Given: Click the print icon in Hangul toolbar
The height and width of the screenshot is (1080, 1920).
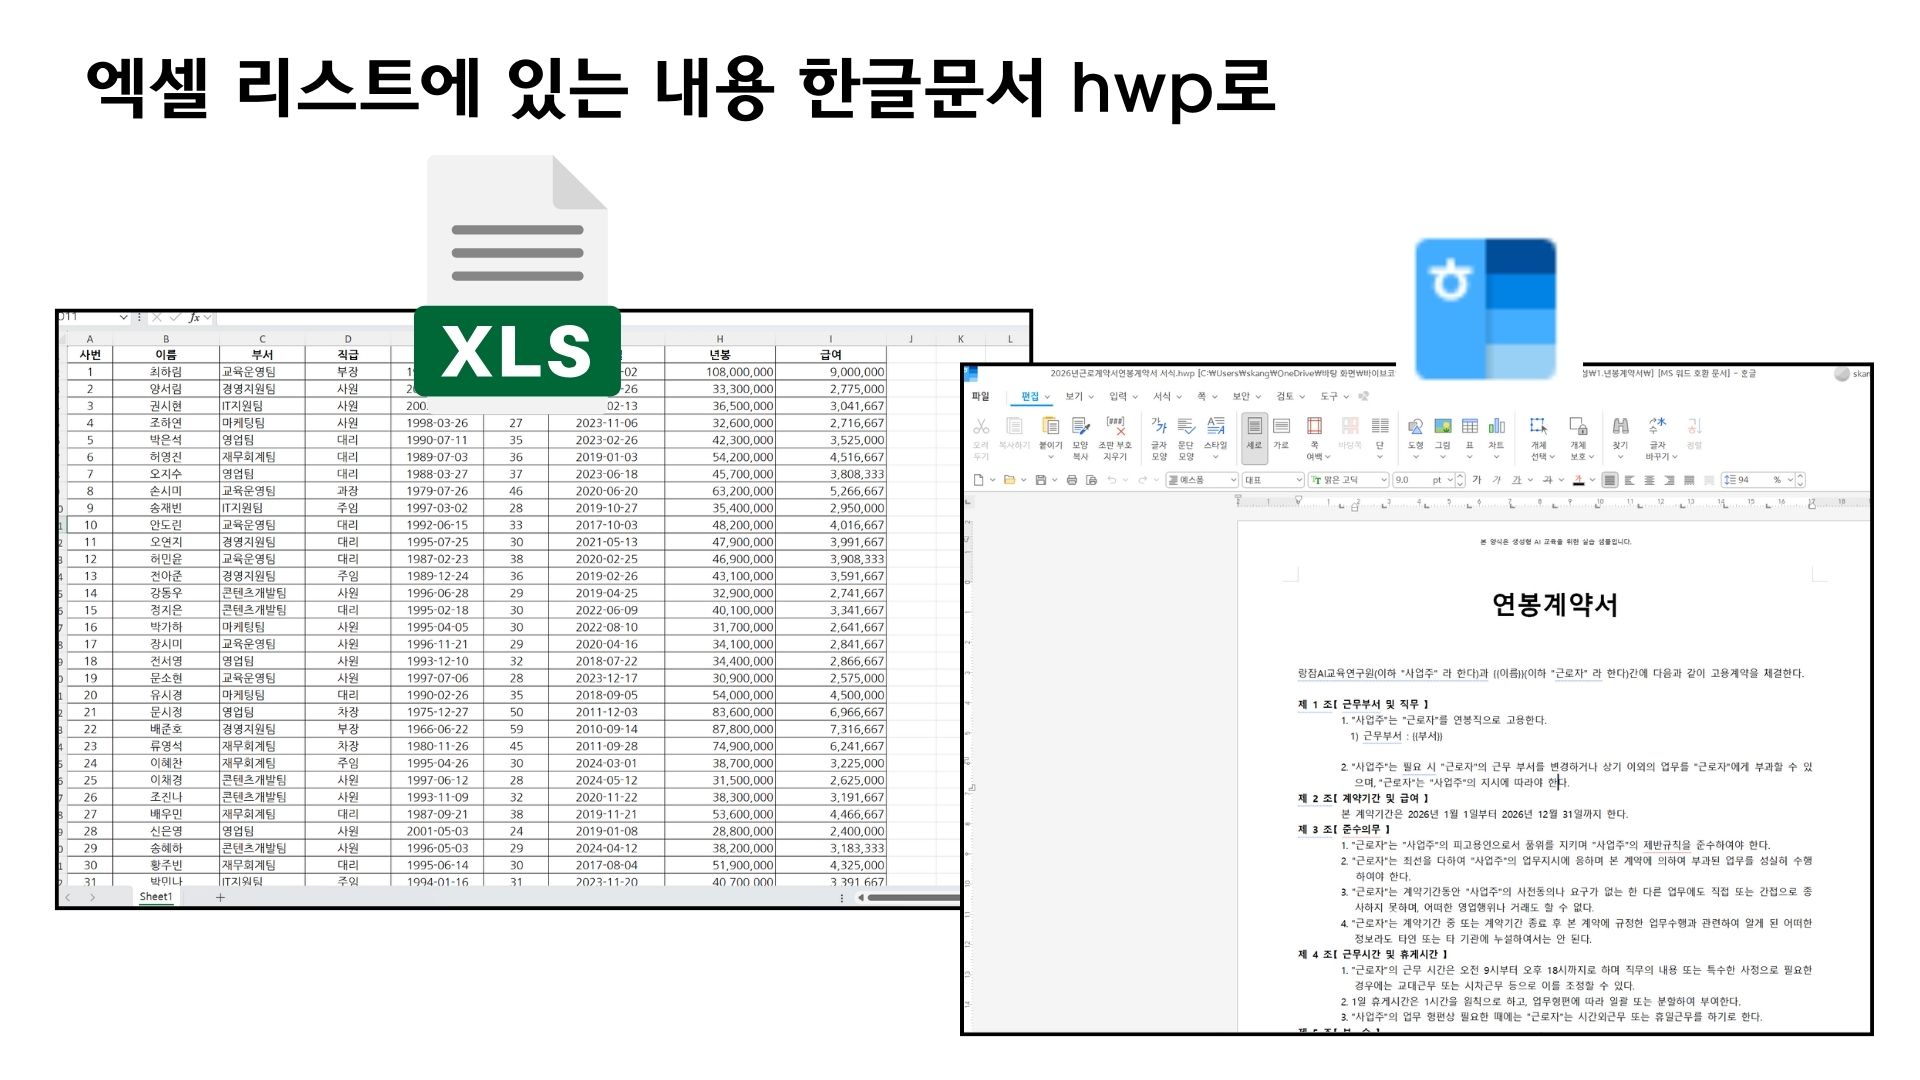Looking at the screenshot, I should (1072, 480).
